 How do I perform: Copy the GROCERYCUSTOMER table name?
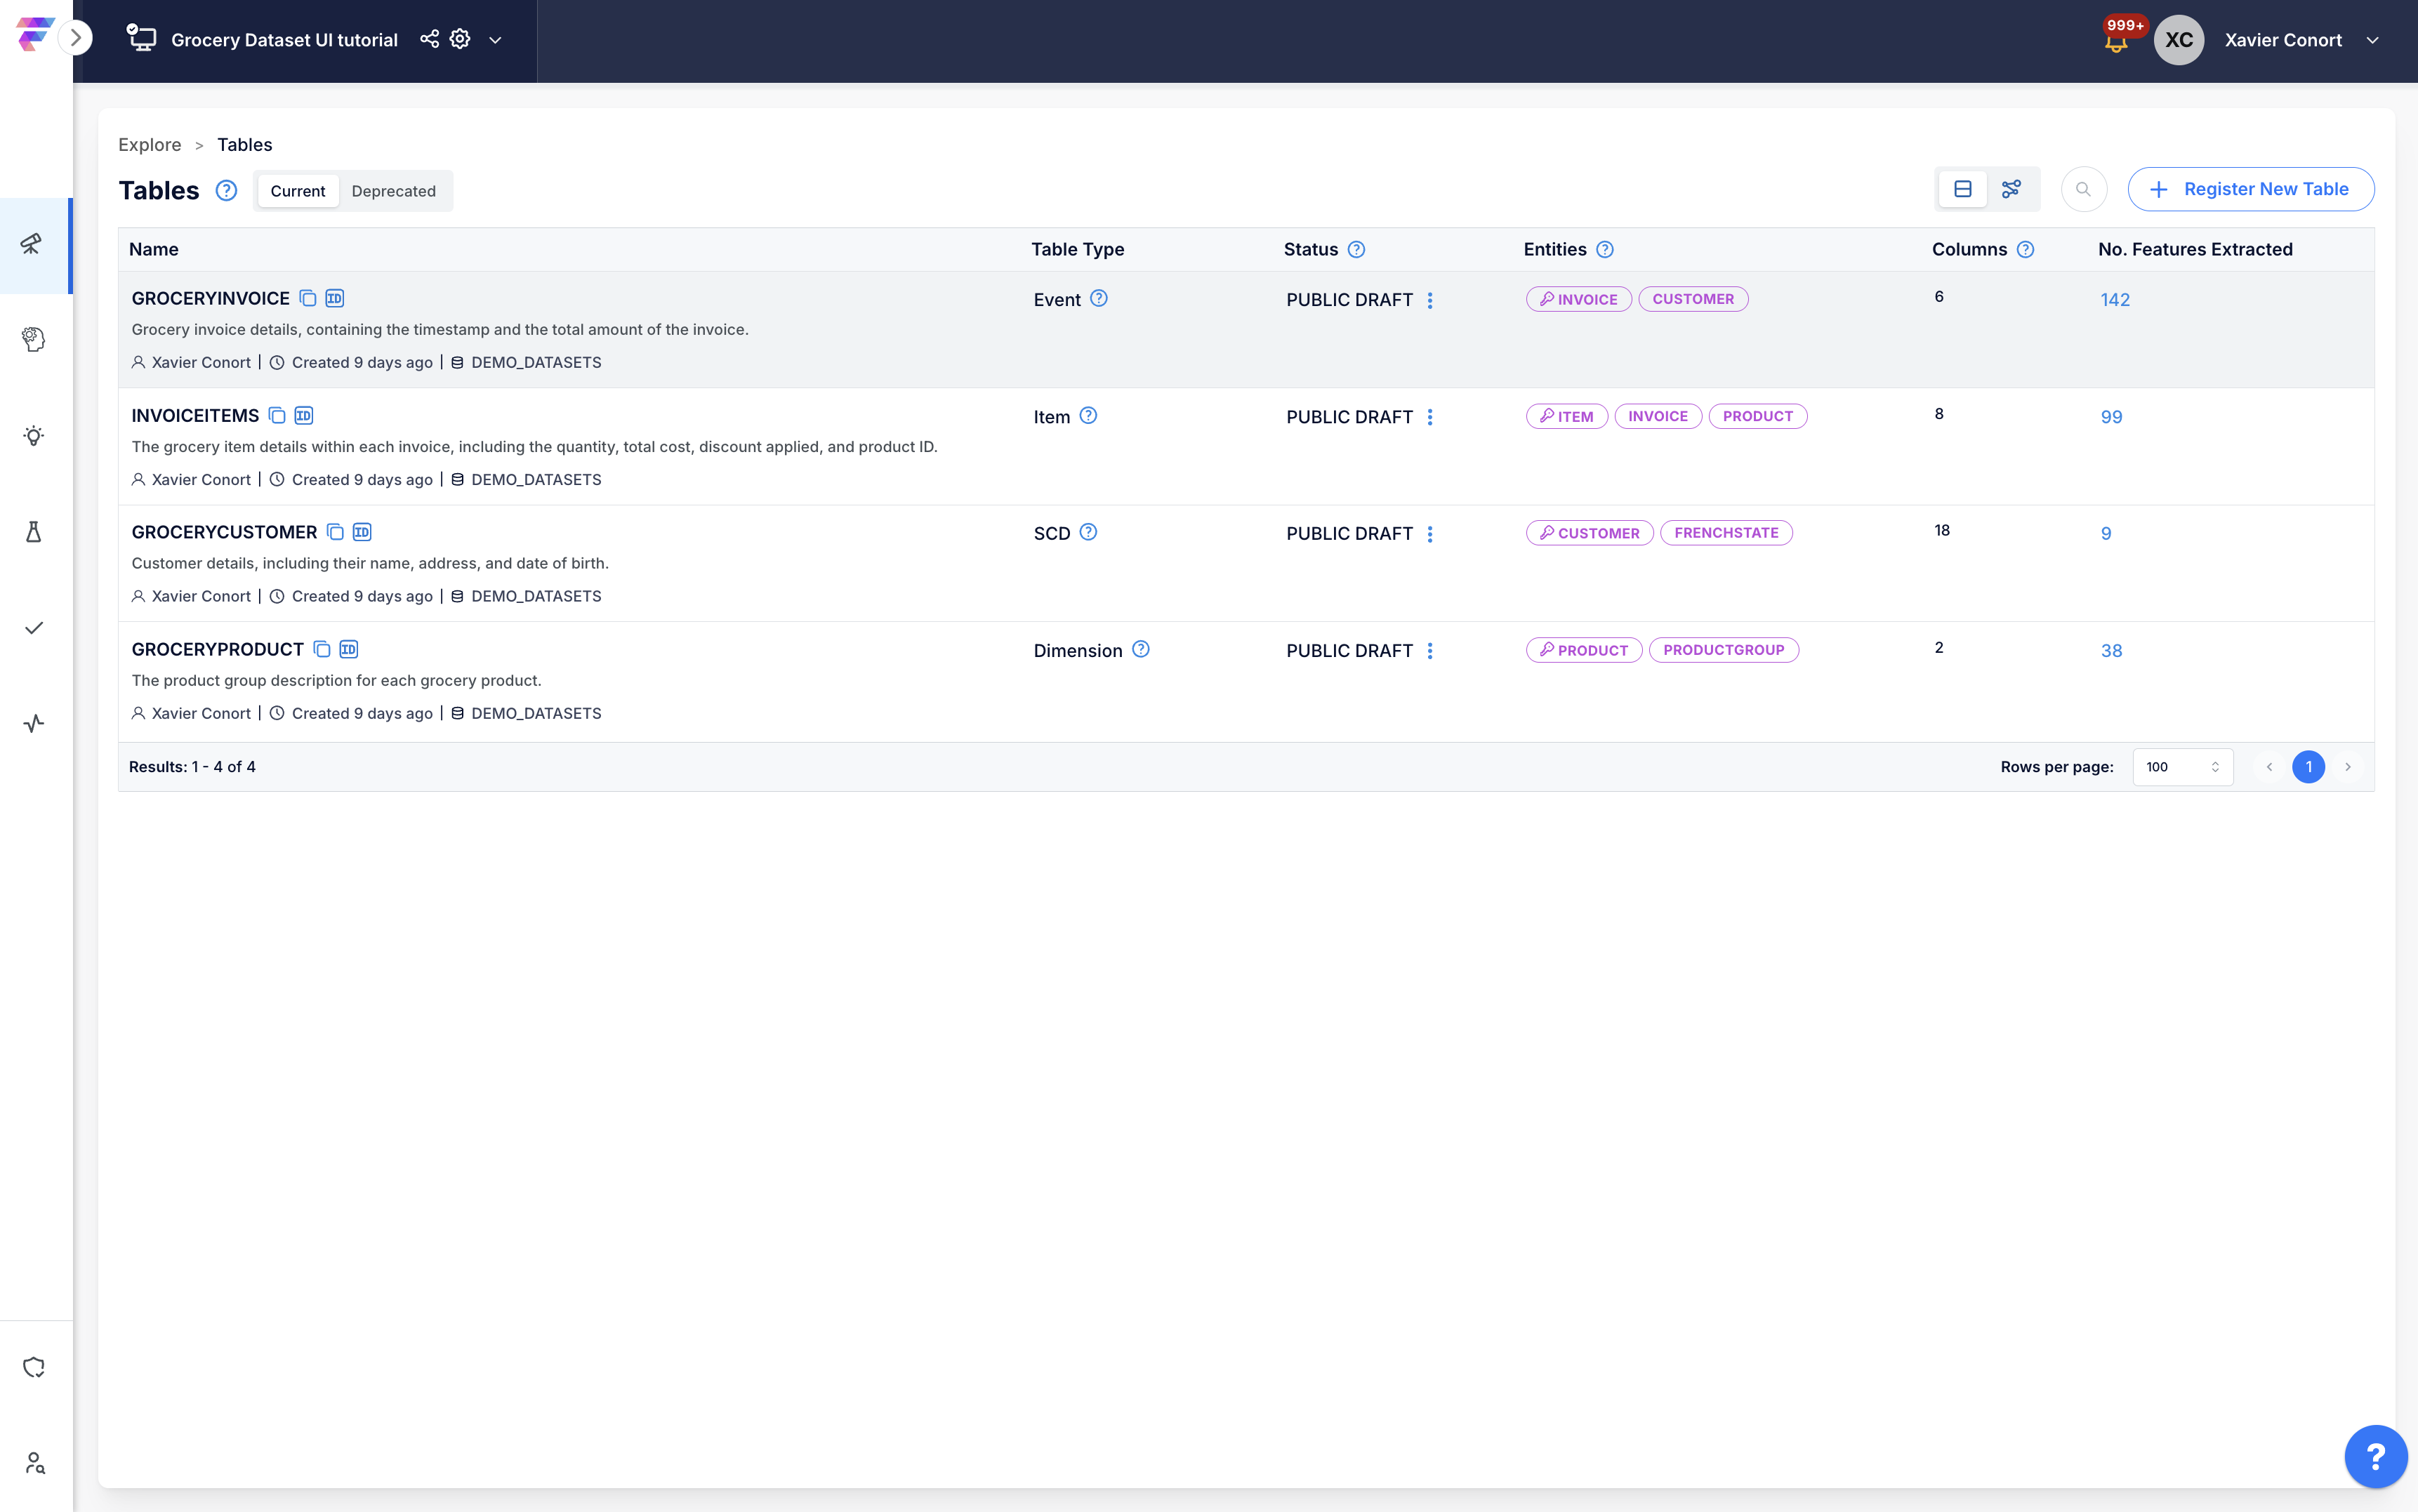pyautogui.click(x=335, y=532)
